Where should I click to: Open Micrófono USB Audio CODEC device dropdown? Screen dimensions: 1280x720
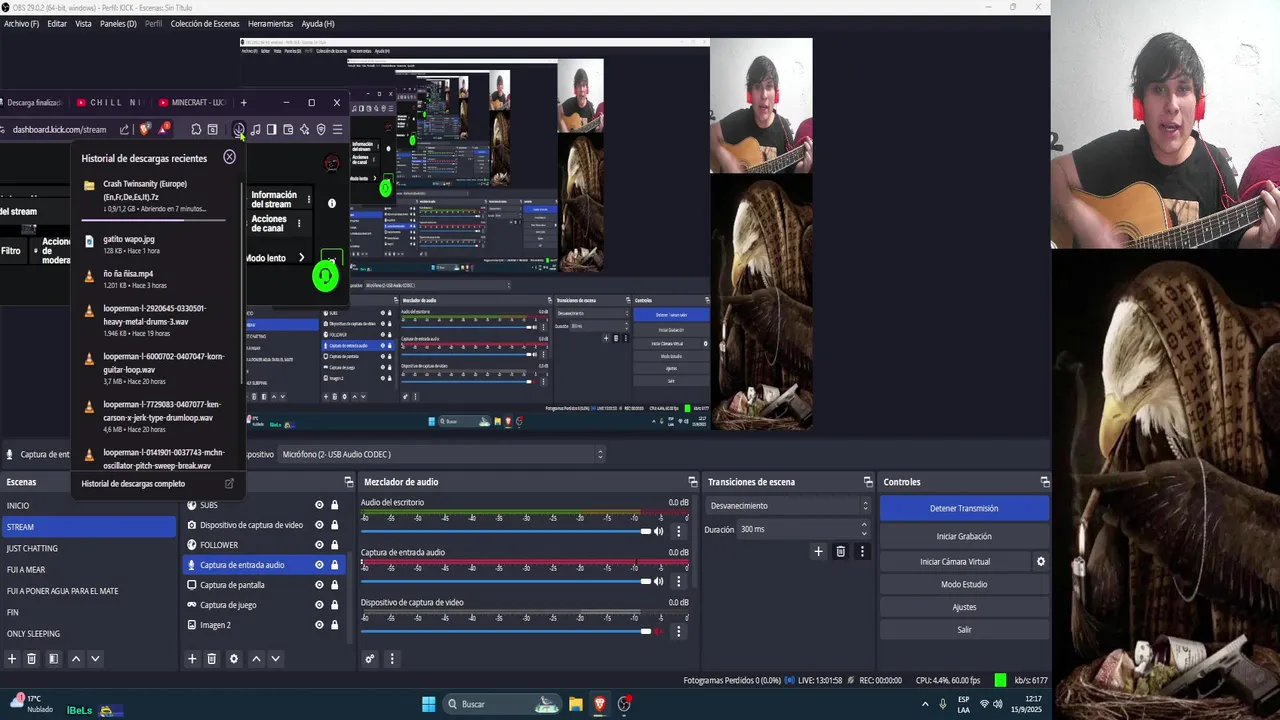pyautogui.click(x=441, y=454)
